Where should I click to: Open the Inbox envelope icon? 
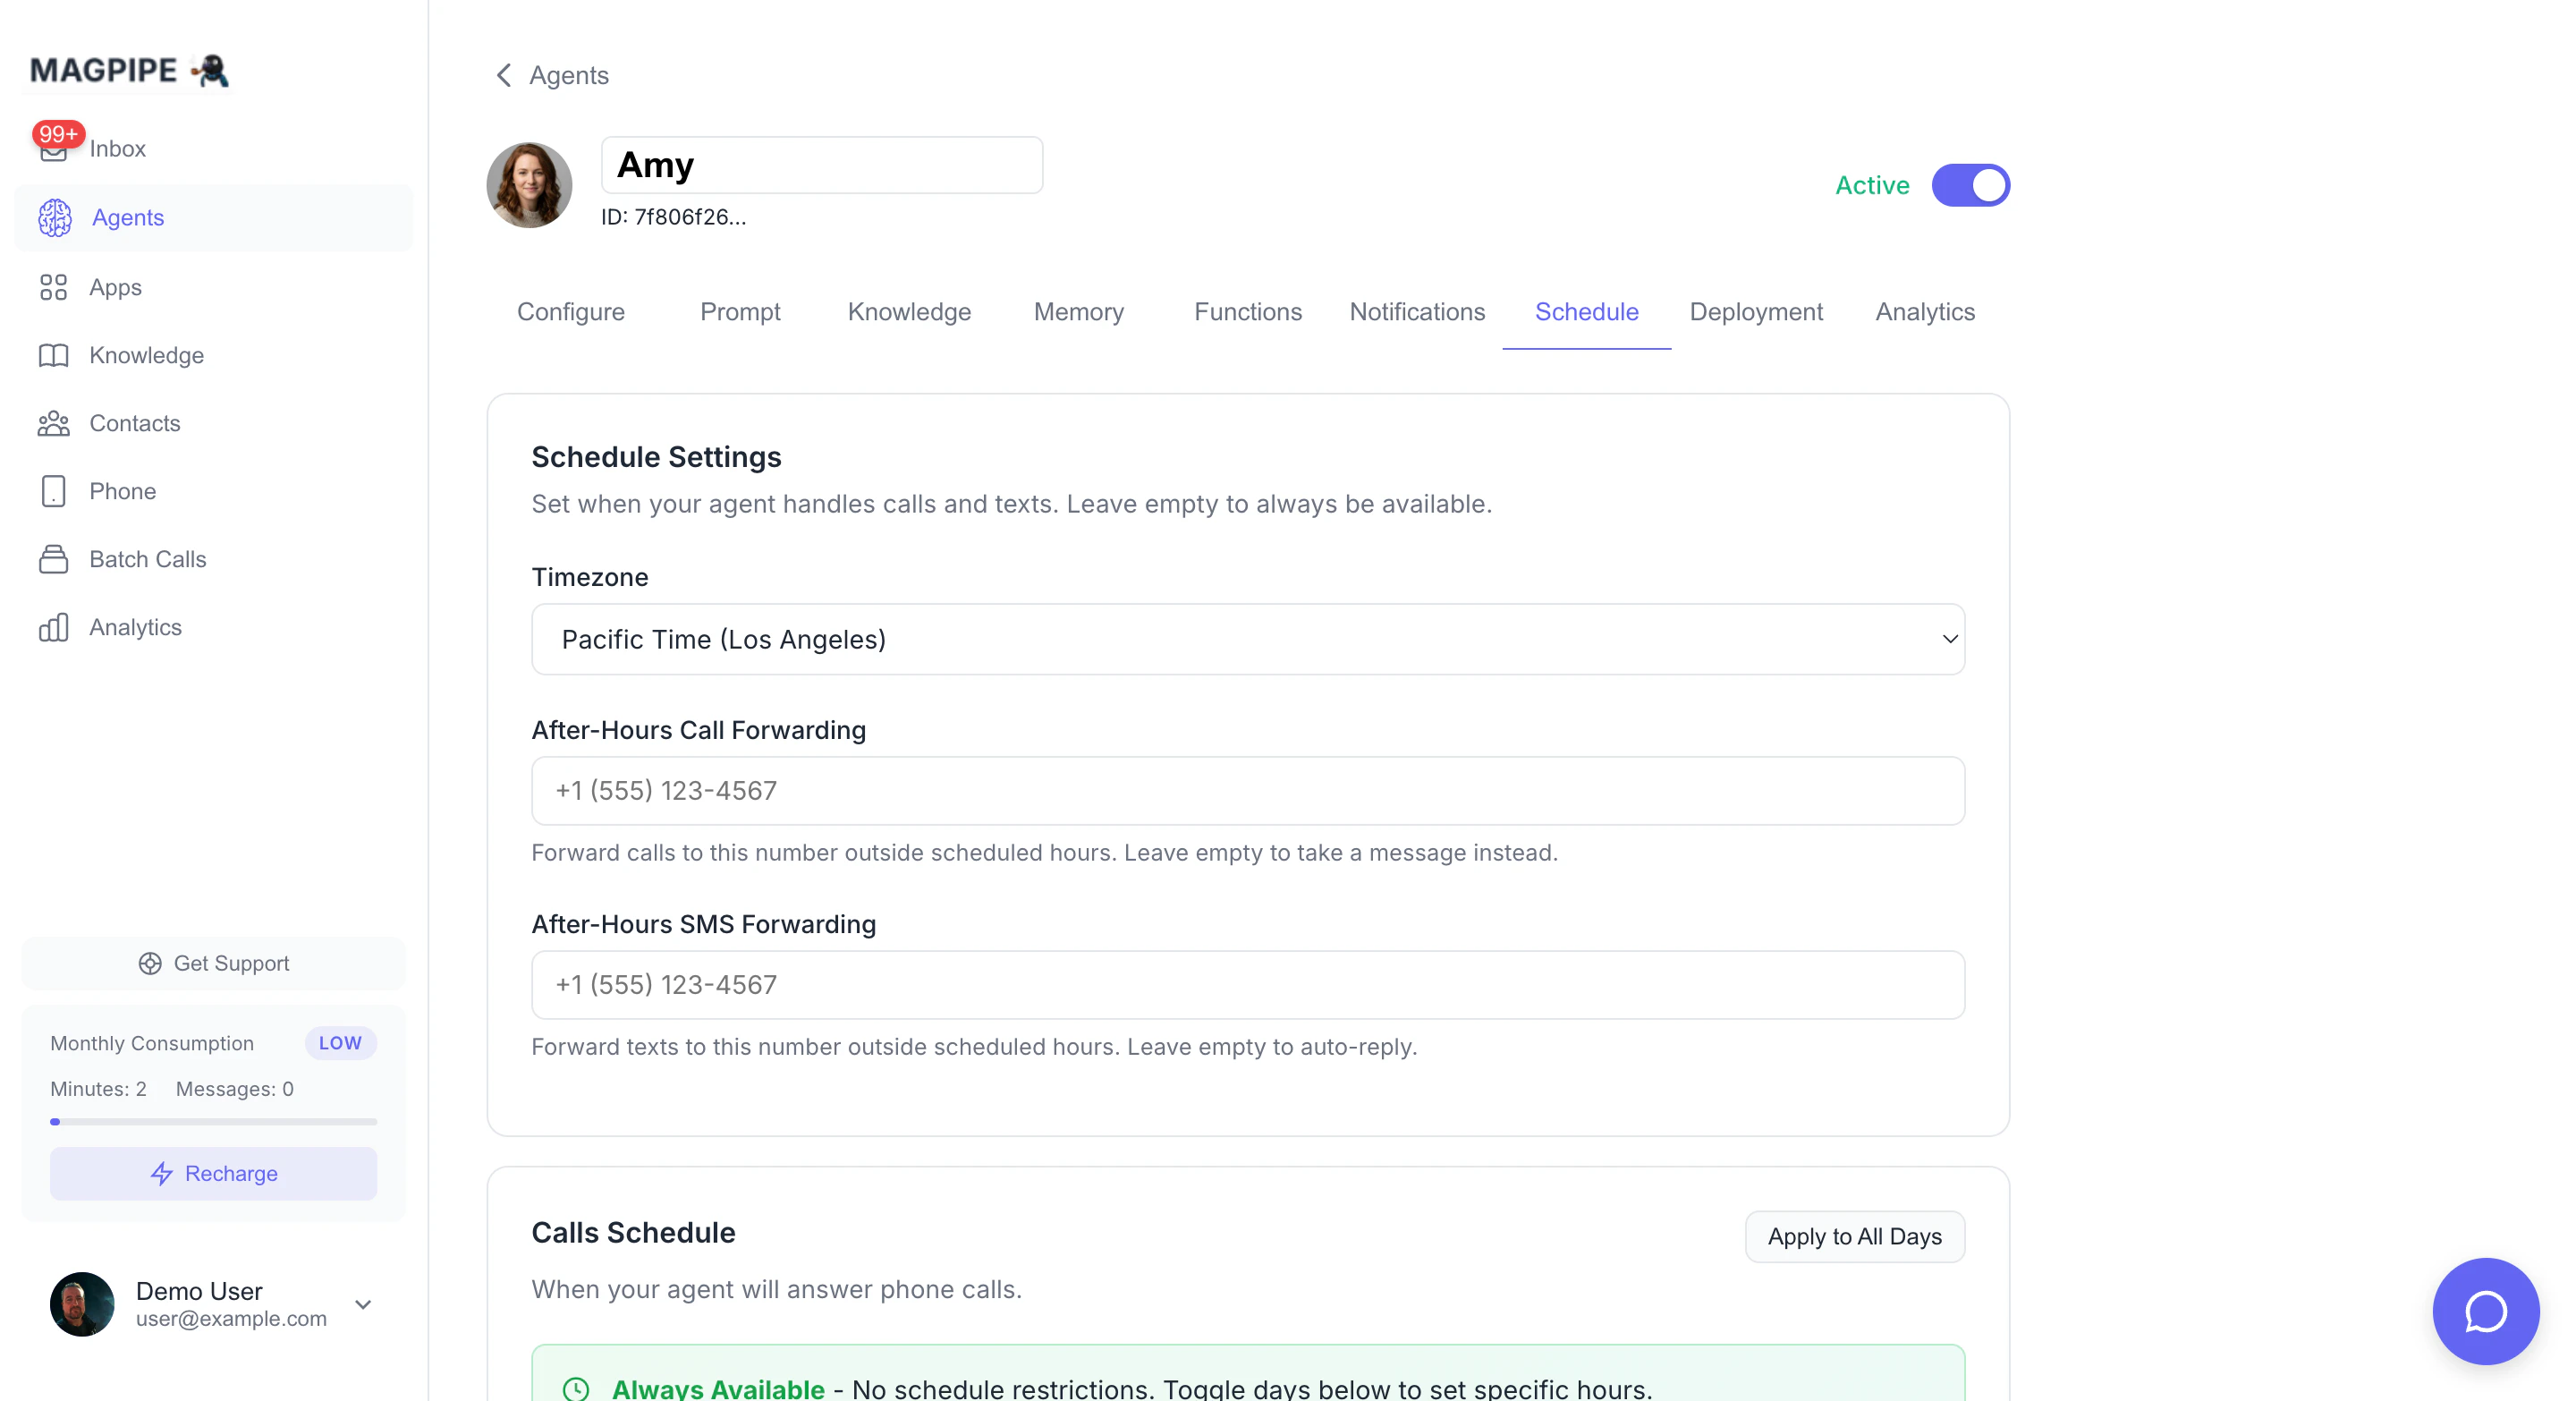pyautogui.click(x=53, y=151)
